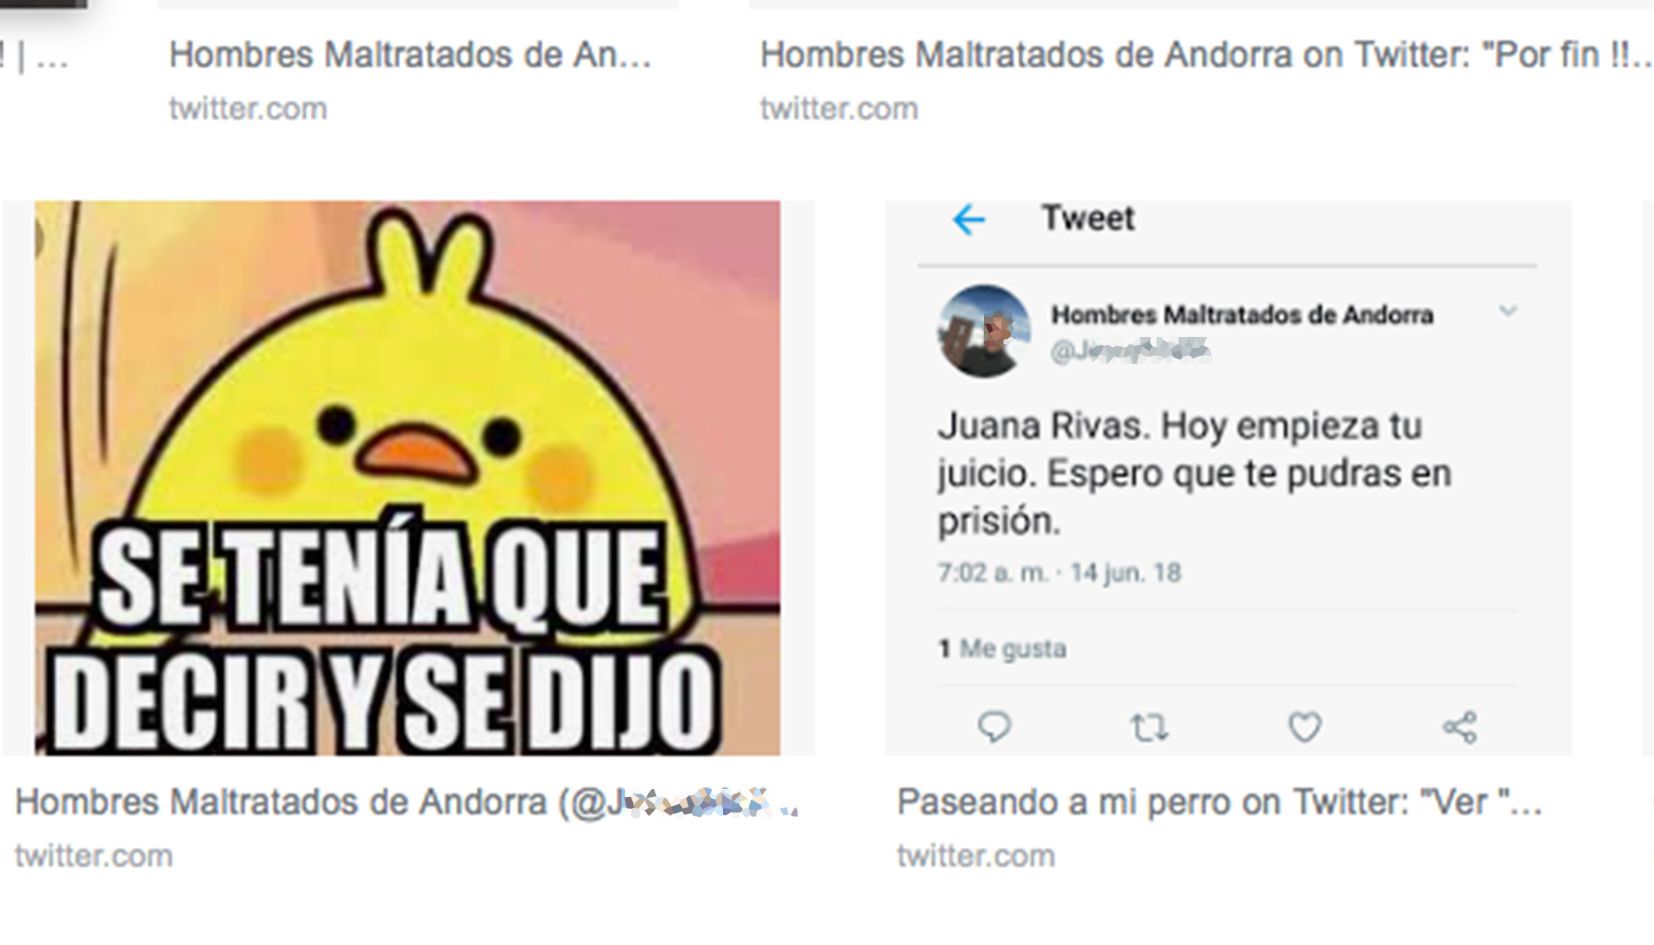Click twitter.com source under chick meme
The image size is (1654, 945).
pos(93,856)
